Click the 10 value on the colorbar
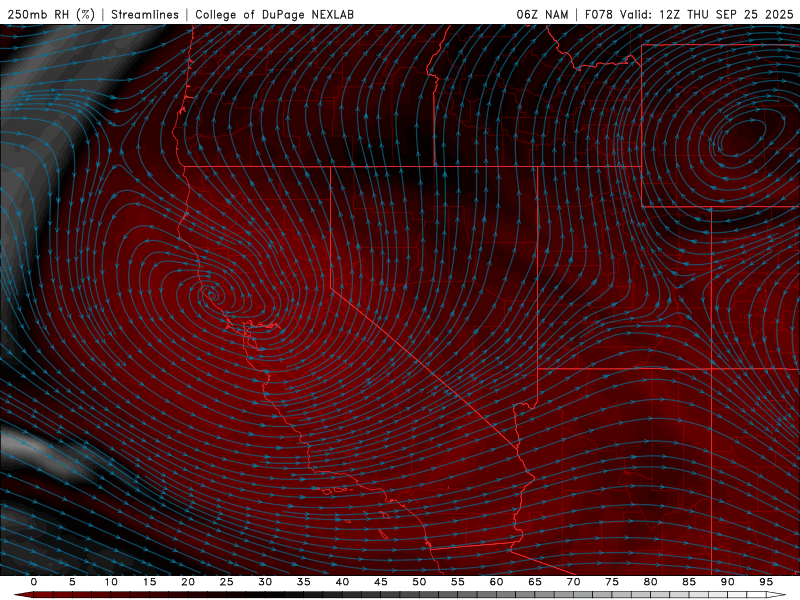This screenshot has width=800, height=600. point(111,582)
